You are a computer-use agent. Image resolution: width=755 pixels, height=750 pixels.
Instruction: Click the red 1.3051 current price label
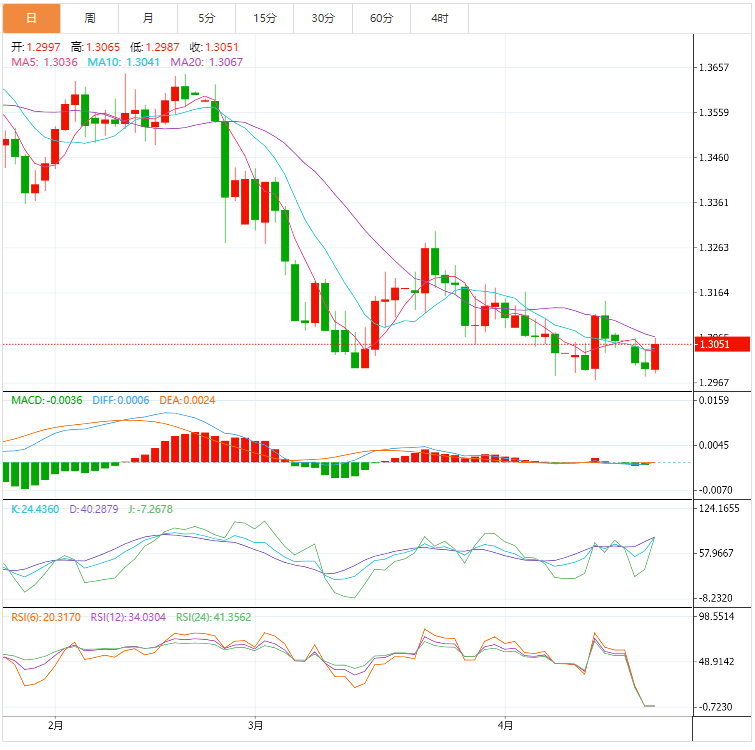[x=722, y=344]
